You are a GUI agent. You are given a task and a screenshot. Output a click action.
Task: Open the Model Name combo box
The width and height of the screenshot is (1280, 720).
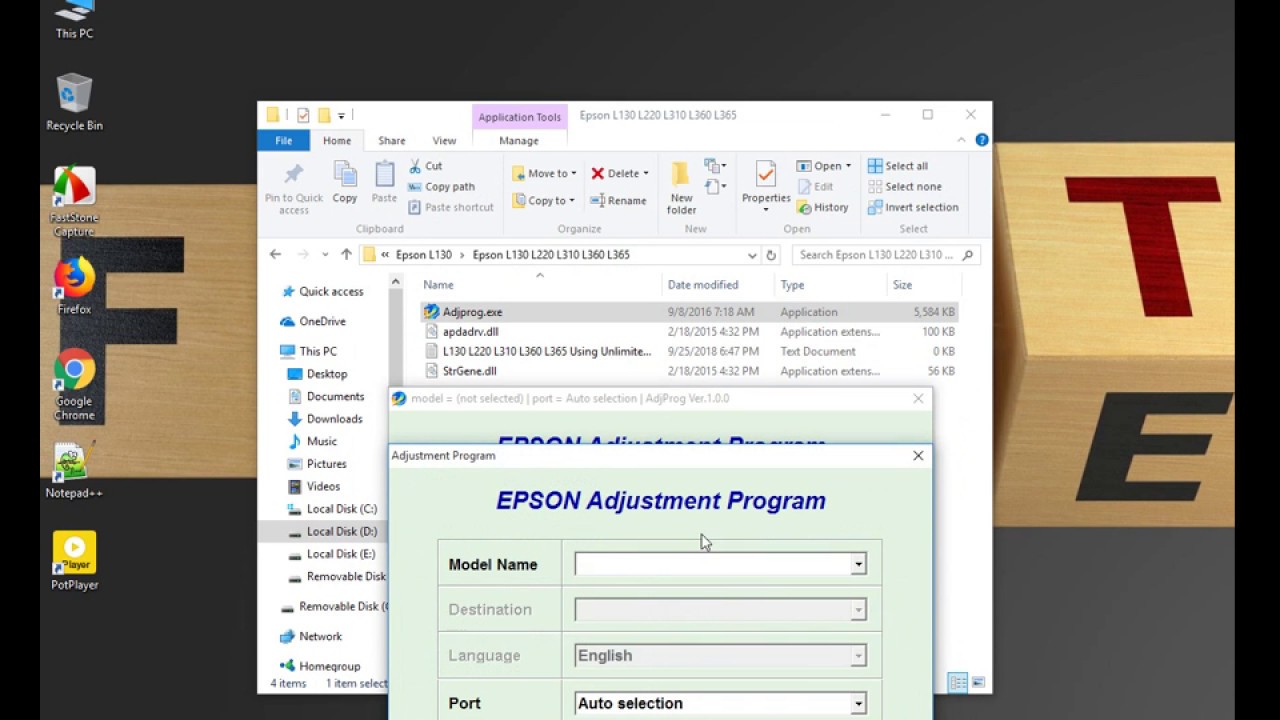(720, 565)
